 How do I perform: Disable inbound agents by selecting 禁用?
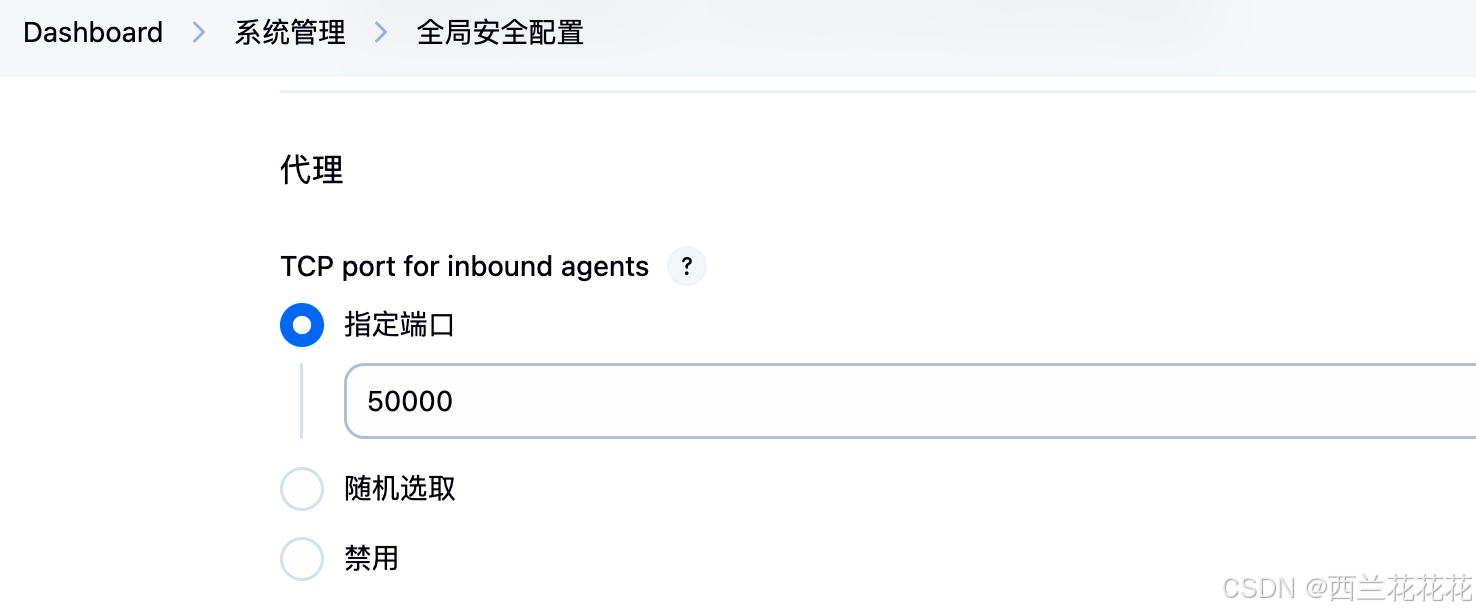(x=302, y=559)
